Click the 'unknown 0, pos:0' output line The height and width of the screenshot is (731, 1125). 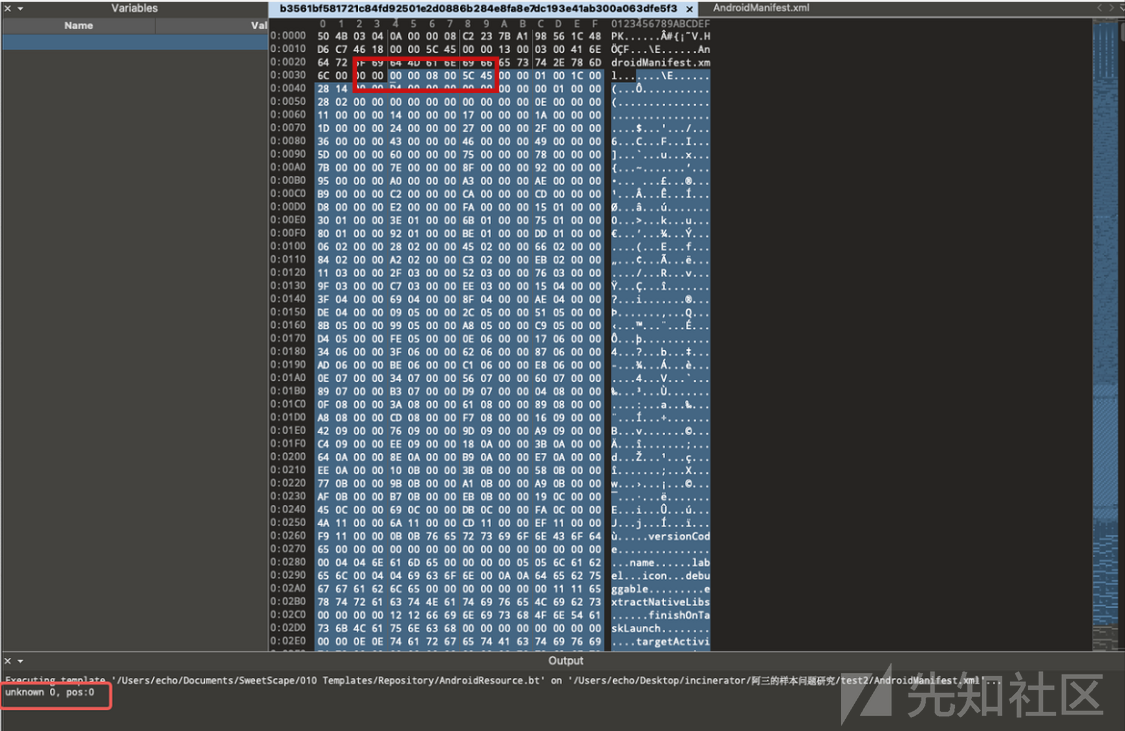click(x=50, y=693)
